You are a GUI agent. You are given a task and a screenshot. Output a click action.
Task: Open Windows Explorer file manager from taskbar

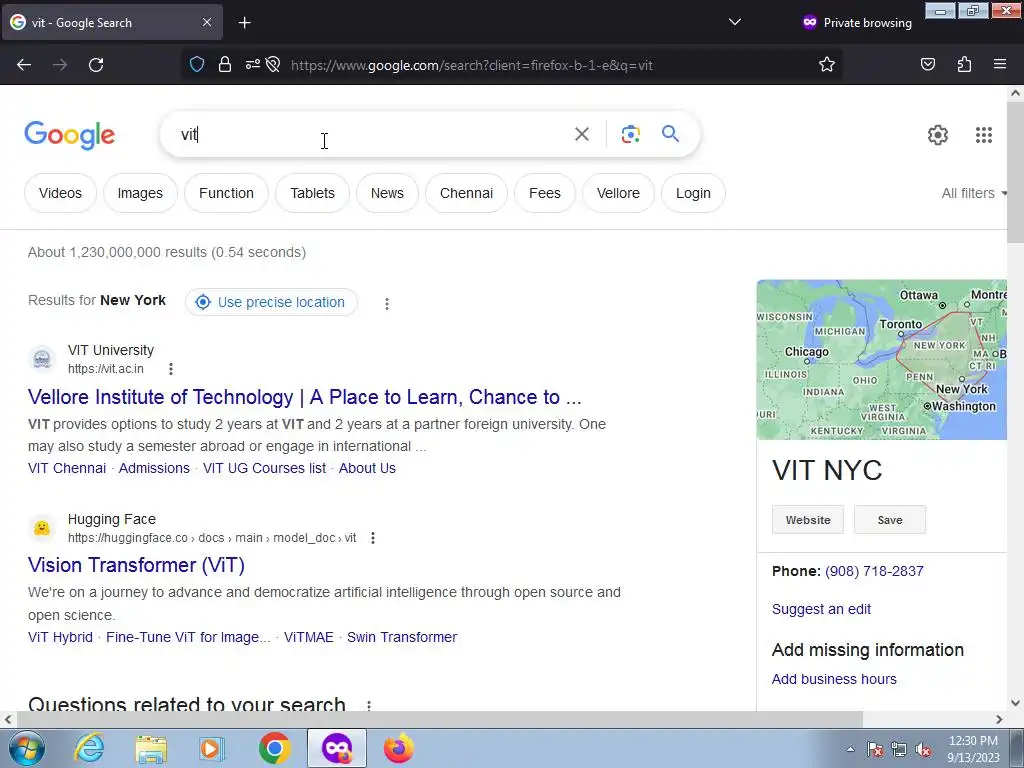click(x=151, y=748)
